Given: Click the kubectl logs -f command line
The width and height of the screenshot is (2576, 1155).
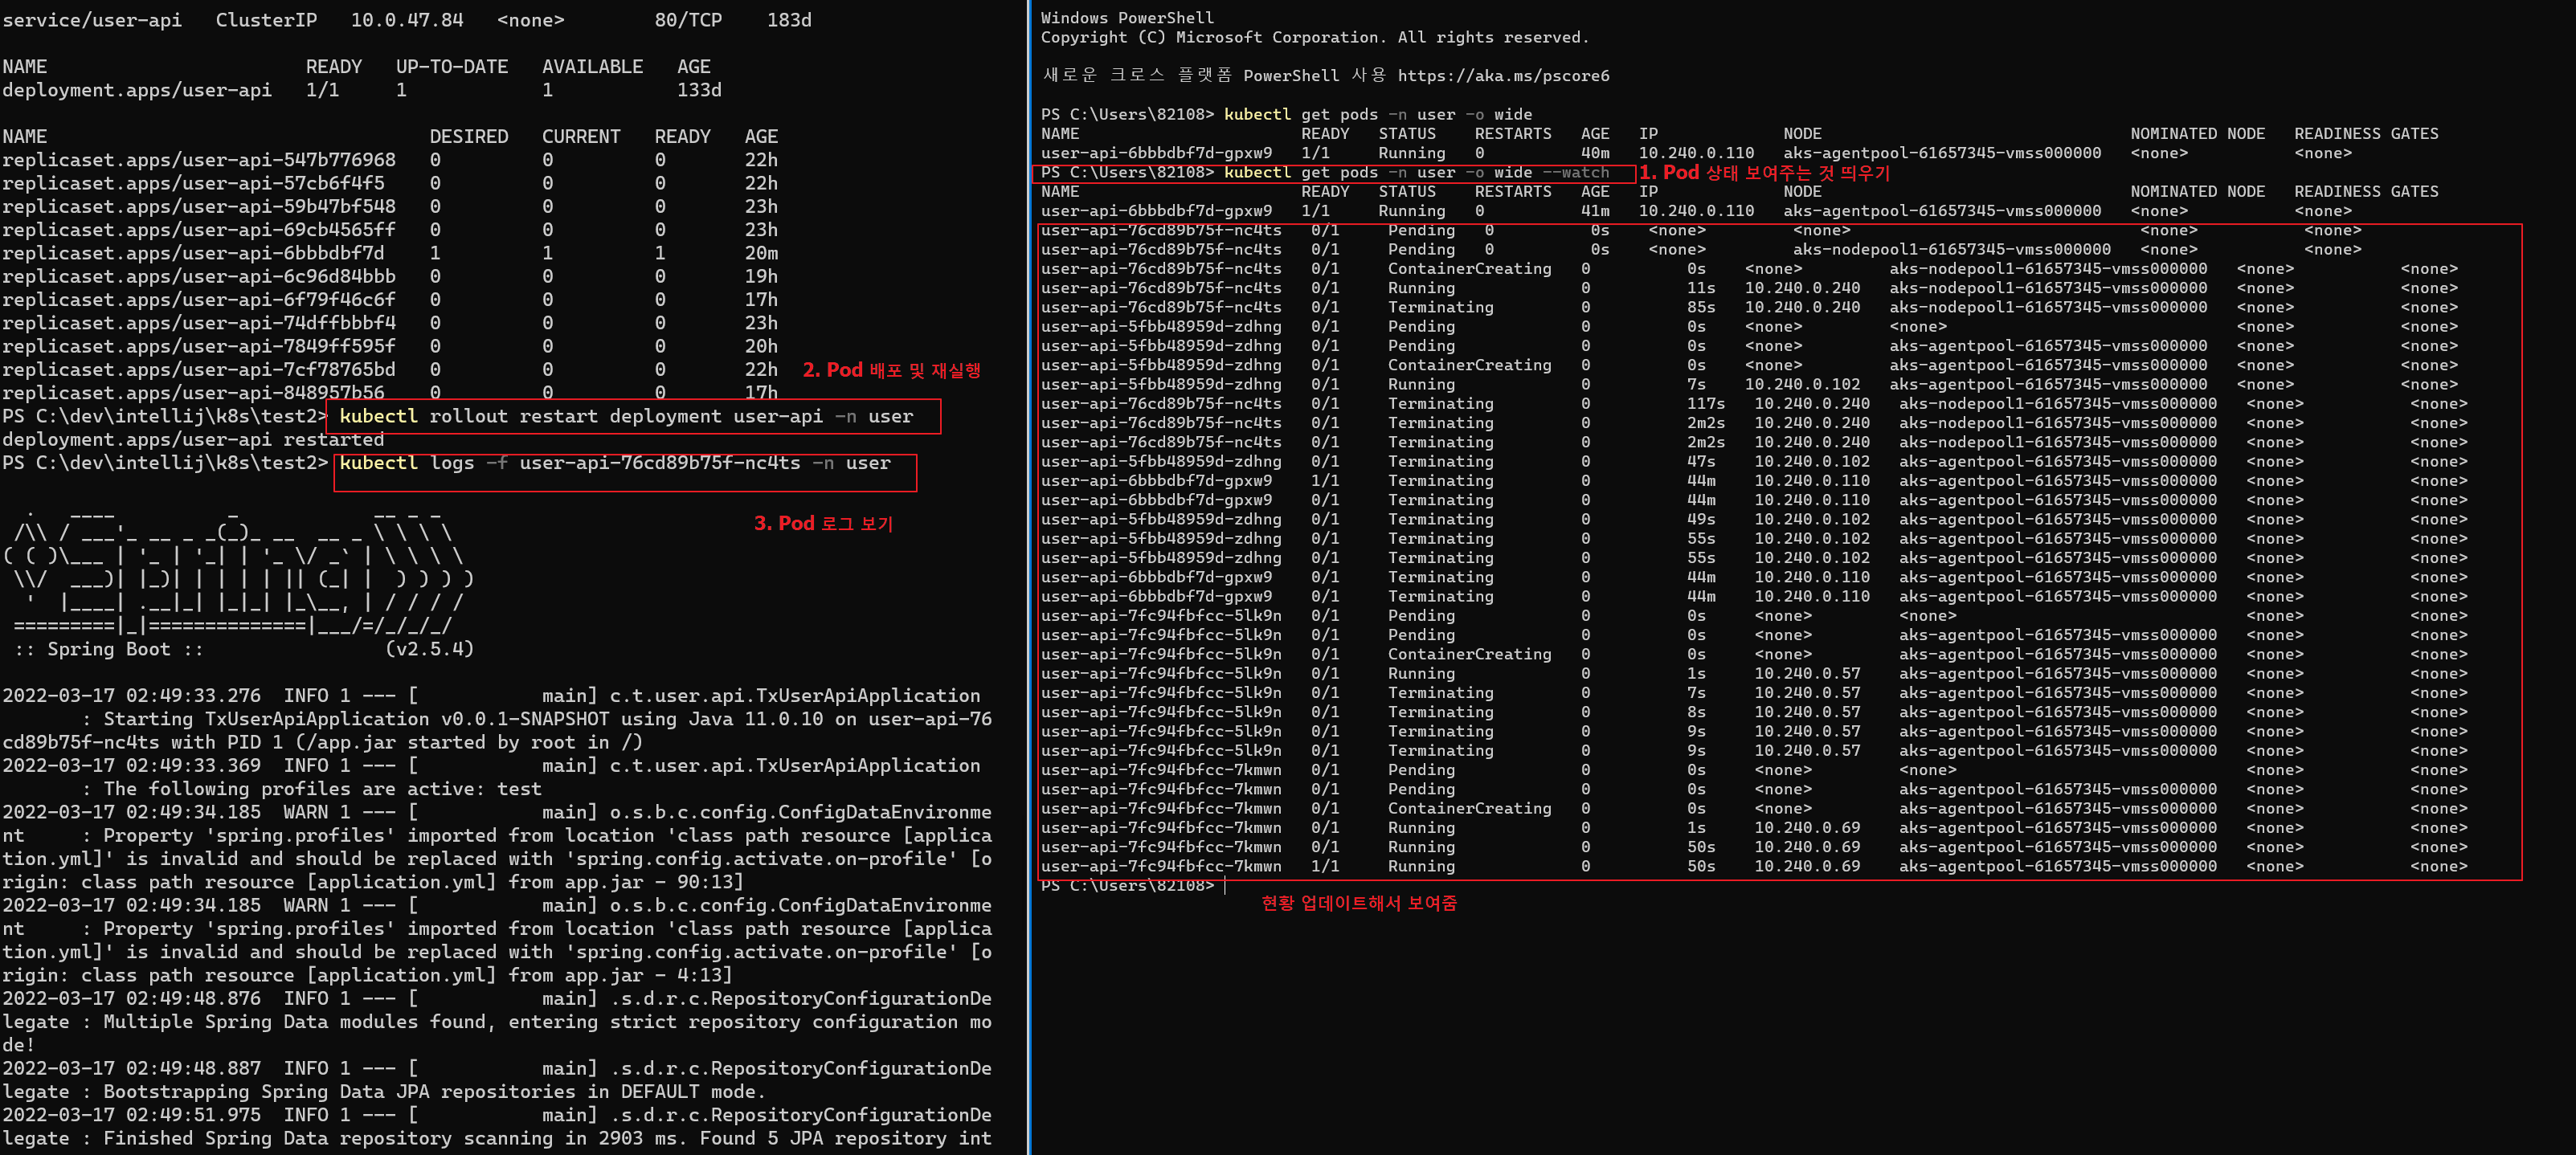Looking at the screenshot, I should [614, 463].
